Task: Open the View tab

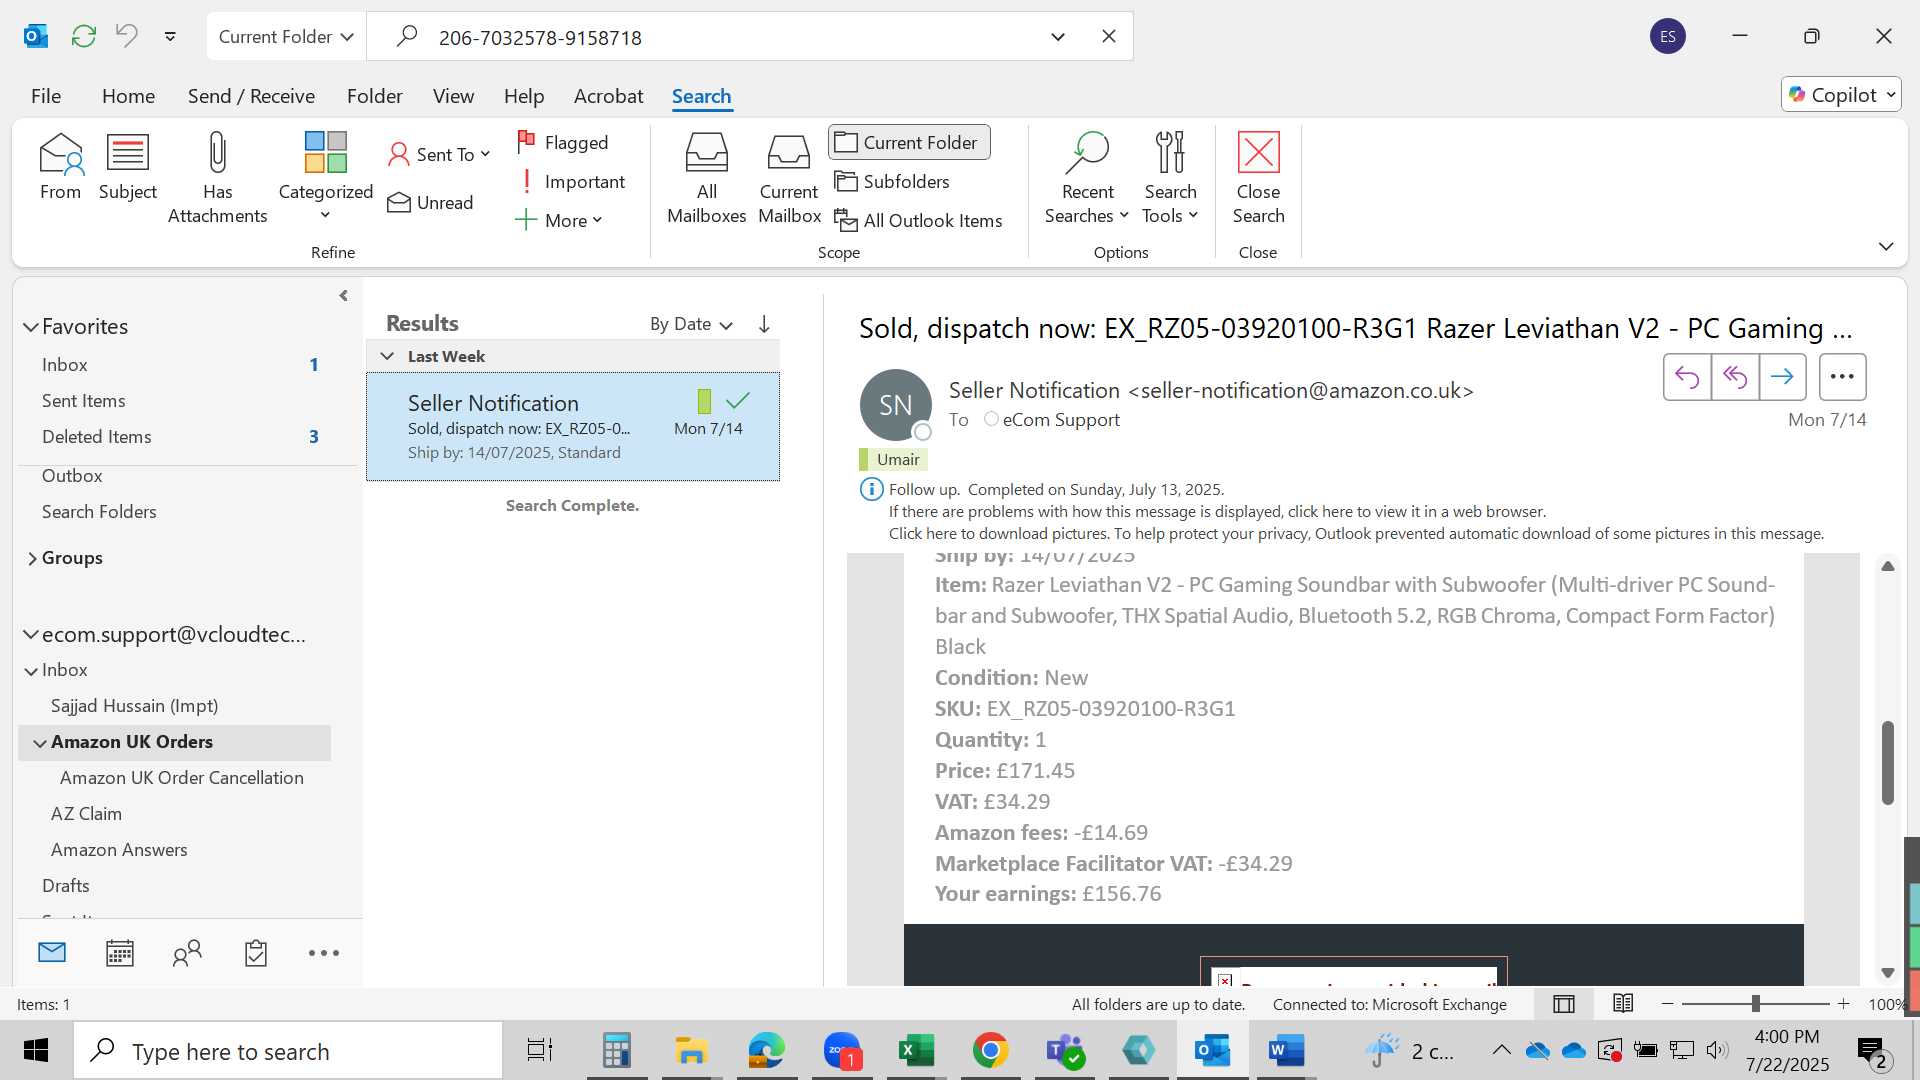Action: [x=453, y=96]
